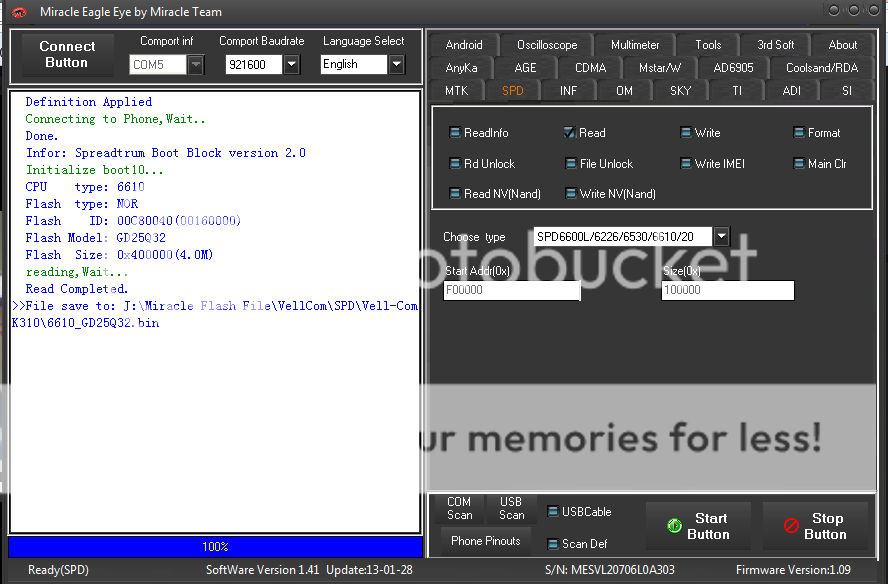Select the AnyKa tab

461,68
